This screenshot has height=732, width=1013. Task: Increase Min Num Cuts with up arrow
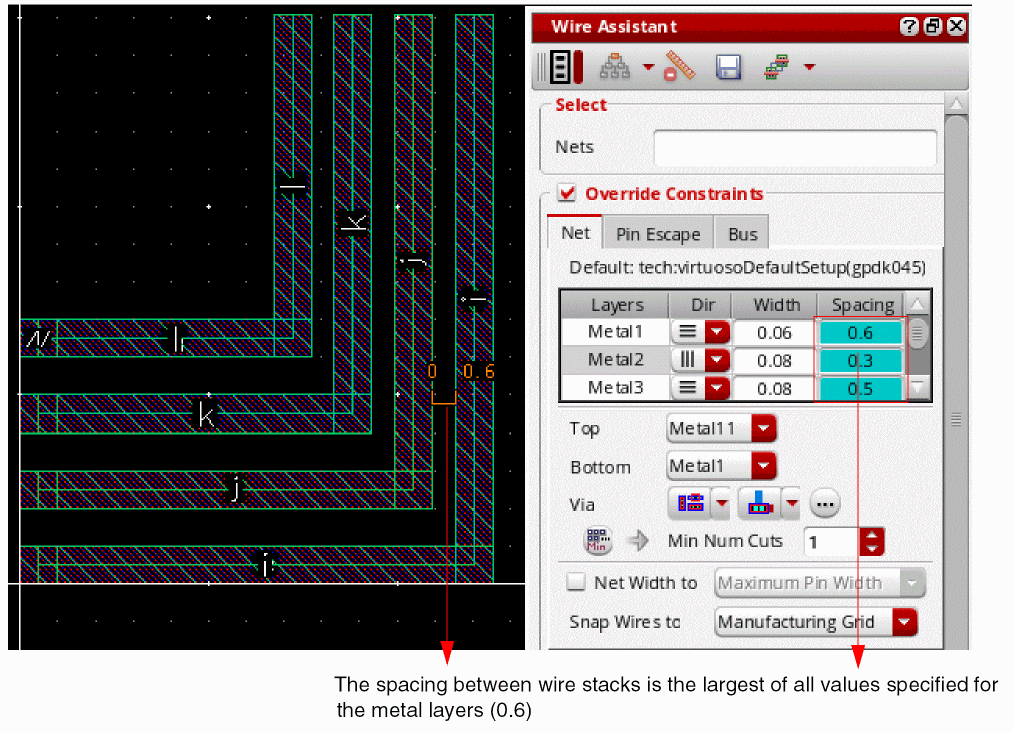click(872, 535)
